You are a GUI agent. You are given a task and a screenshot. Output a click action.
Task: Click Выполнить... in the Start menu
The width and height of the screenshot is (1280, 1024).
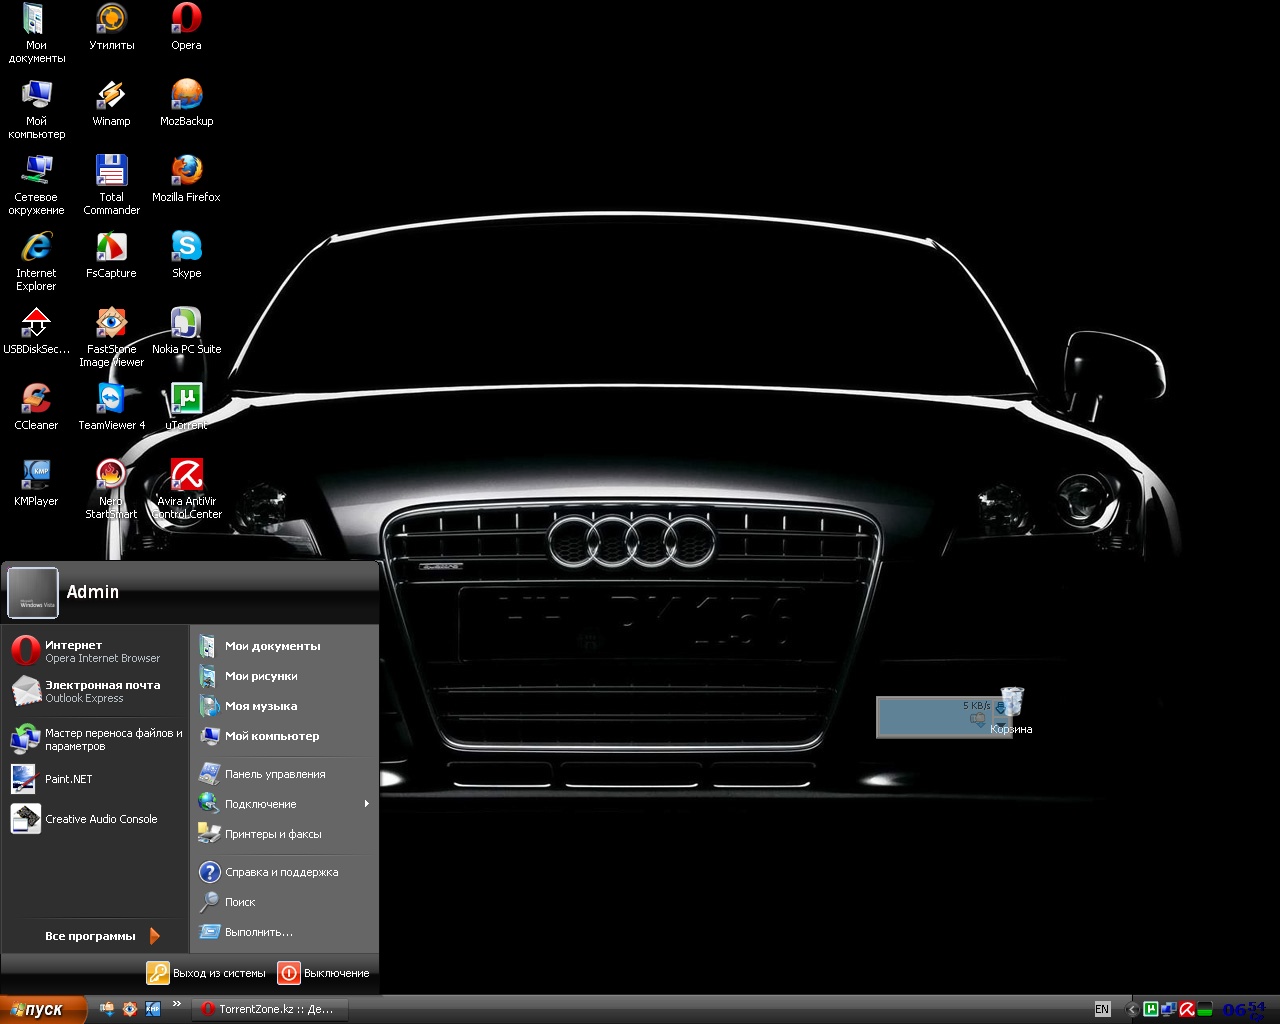coord(285,932)
